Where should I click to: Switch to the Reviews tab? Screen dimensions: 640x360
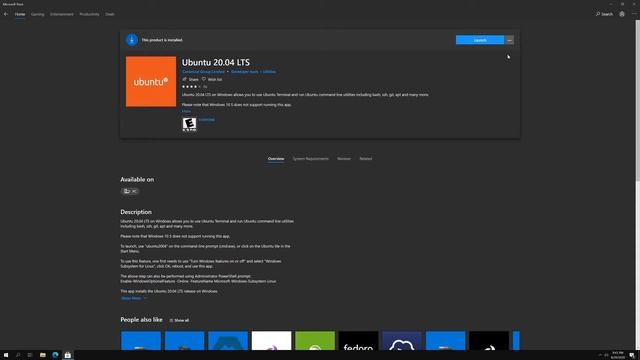click(344, 159)
